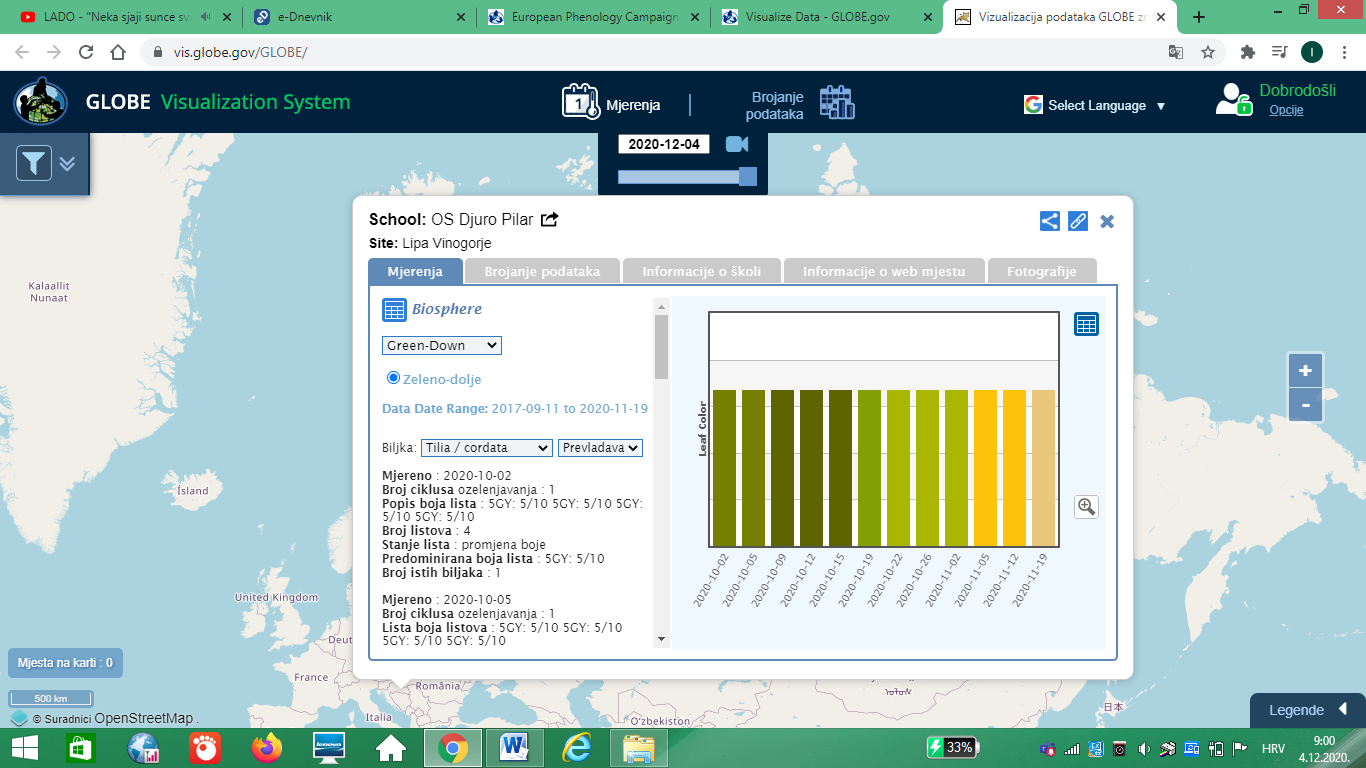Expand the Legende panel
1366x768 pixels.
tap(1307, 710)
